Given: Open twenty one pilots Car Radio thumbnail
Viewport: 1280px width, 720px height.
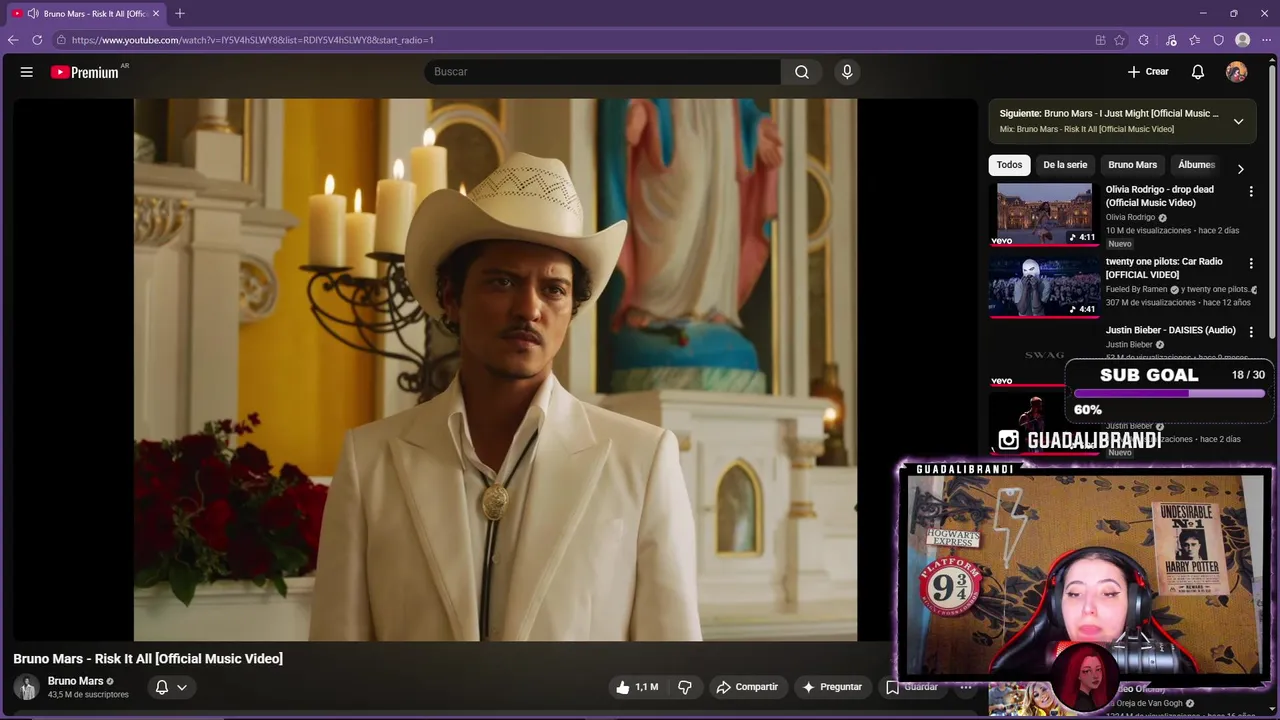Looking at the screenshot, I should coord(1044,286).
